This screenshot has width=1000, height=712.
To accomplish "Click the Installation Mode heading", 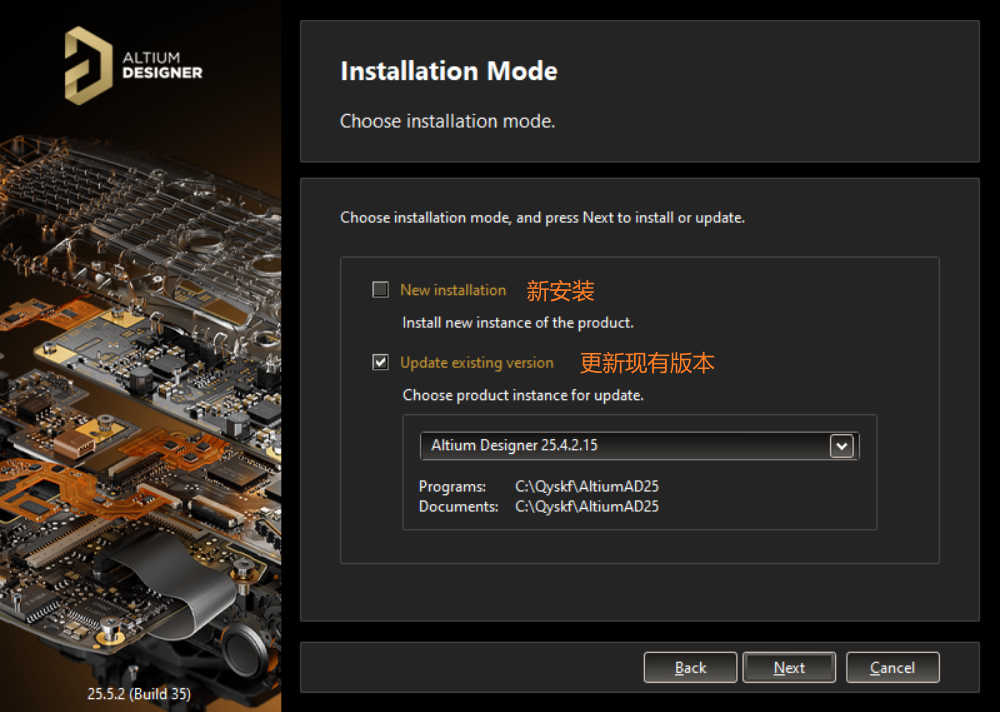I will click(449, 71).
